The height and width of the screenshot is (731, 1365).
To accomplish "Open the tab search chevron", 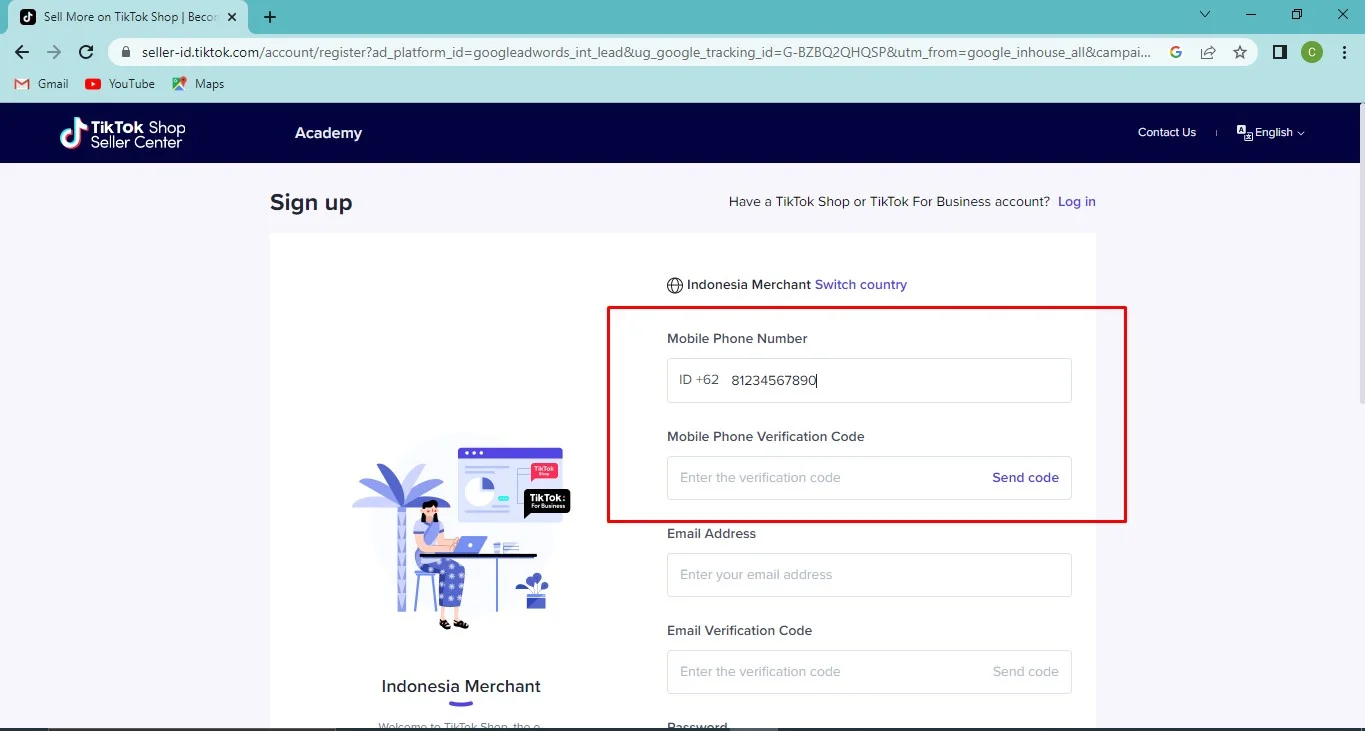I will point(1205,14).
